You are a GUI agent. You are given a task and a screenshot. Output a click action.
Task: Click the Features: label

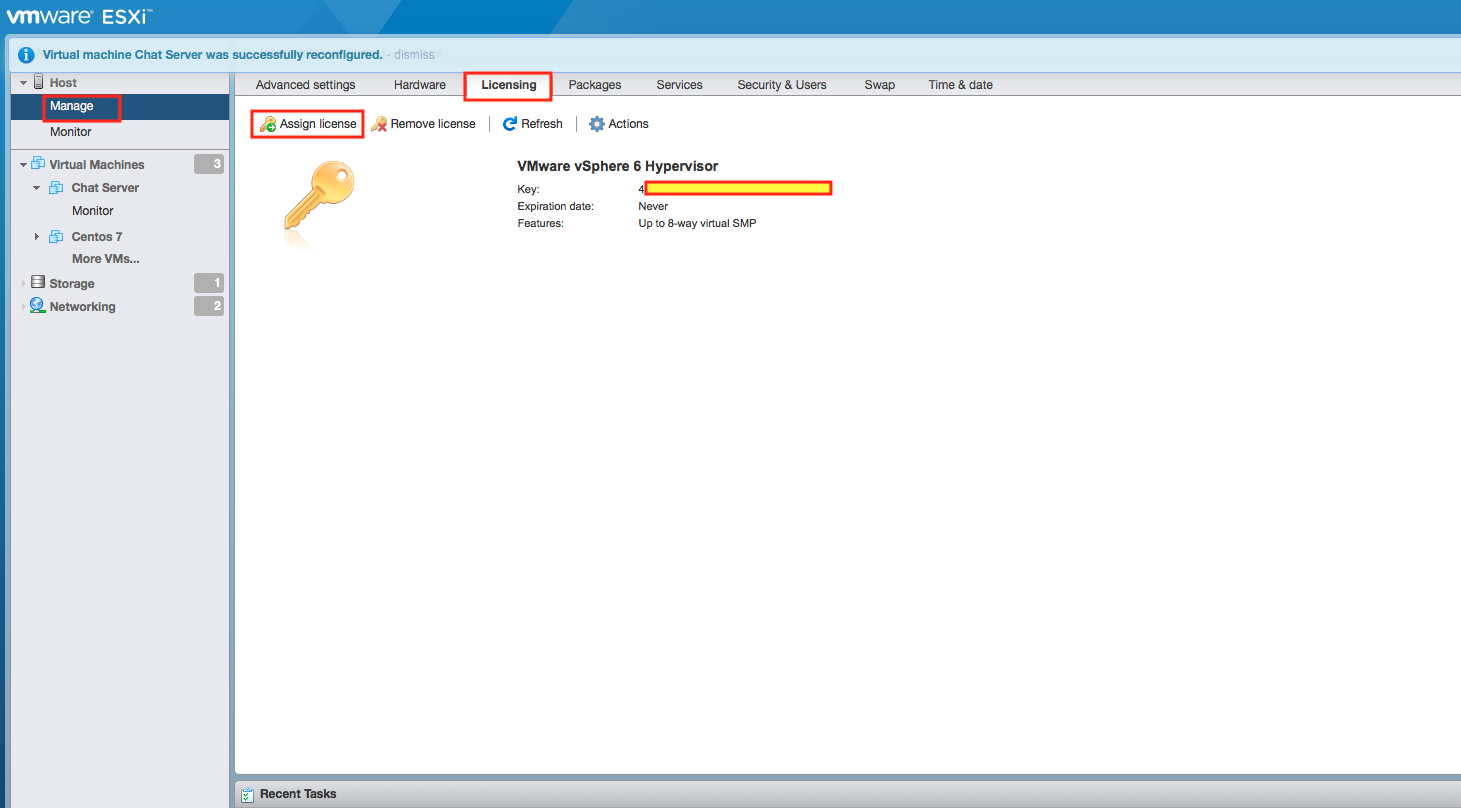click(x=540, y=223)
